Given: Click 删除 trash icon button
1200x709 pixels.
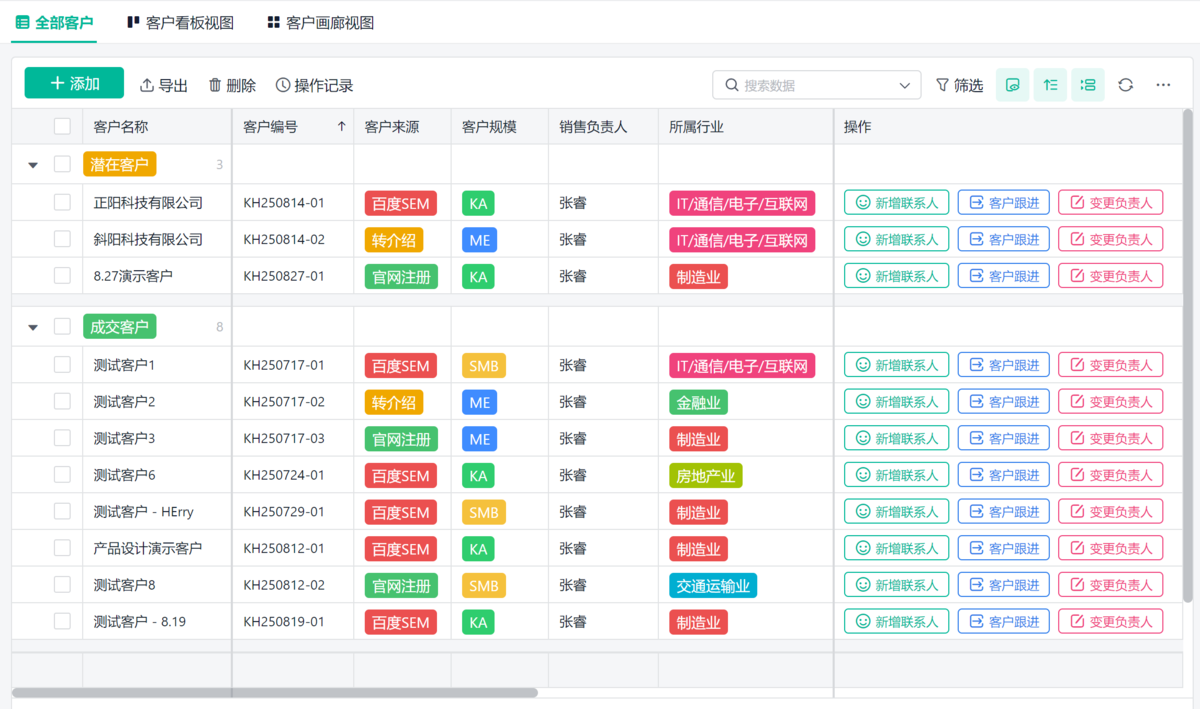Looking at the screenshot, I should pos(232,85).
